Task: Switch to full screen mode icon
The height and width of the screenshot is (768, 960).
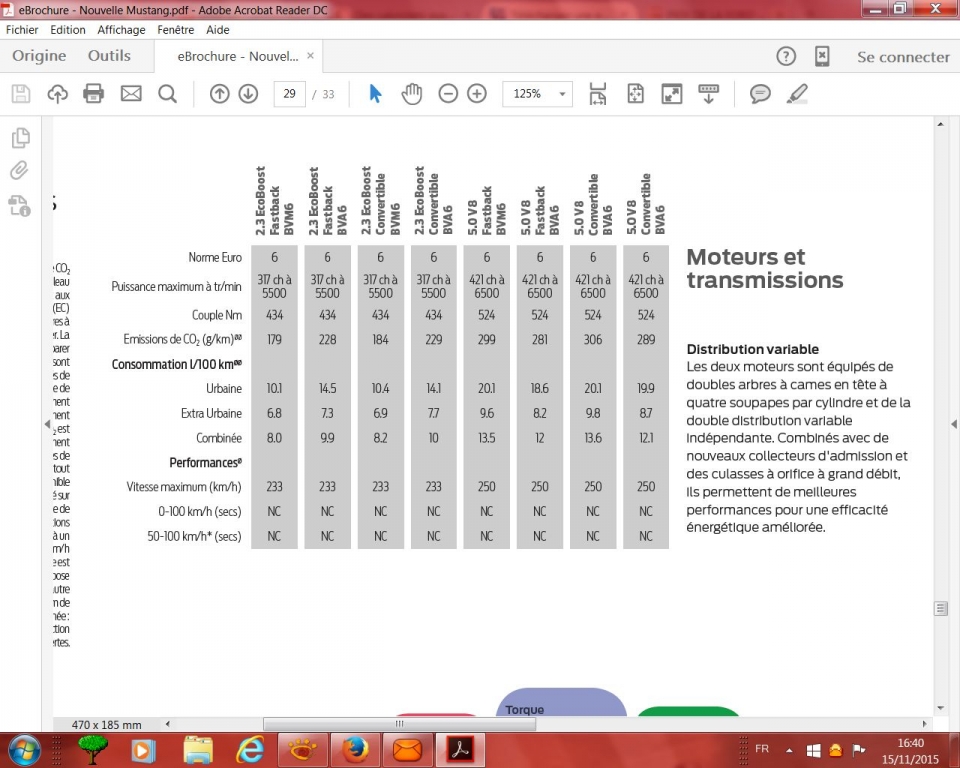Action: [x=672, y=94]
